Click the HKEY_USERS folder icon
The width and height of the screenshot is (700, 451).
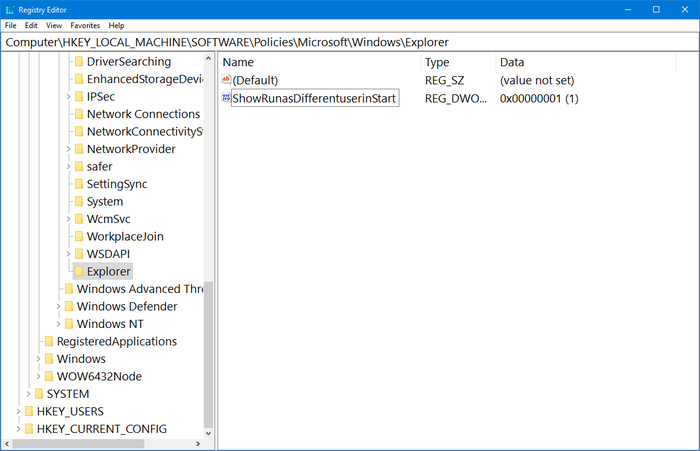tap(29, 411)
